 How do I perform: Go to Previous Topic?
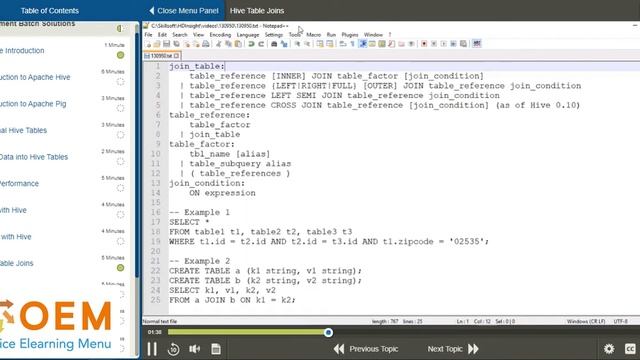[x=366, y=349]
